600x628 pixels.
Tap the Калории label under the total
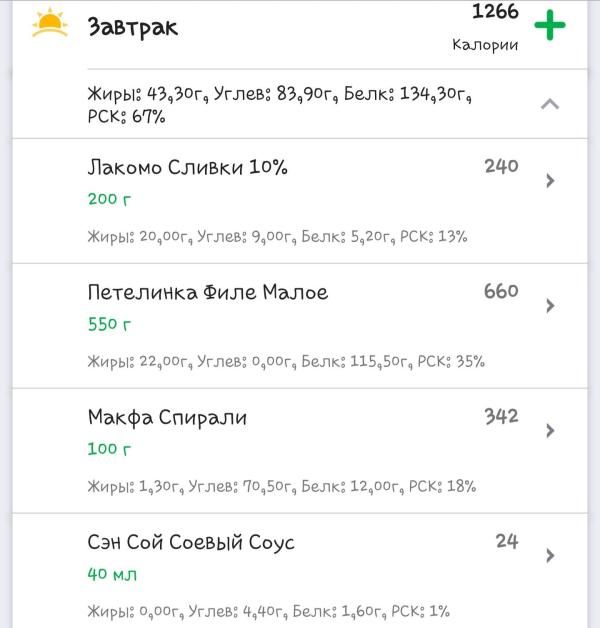coord(485,45)
